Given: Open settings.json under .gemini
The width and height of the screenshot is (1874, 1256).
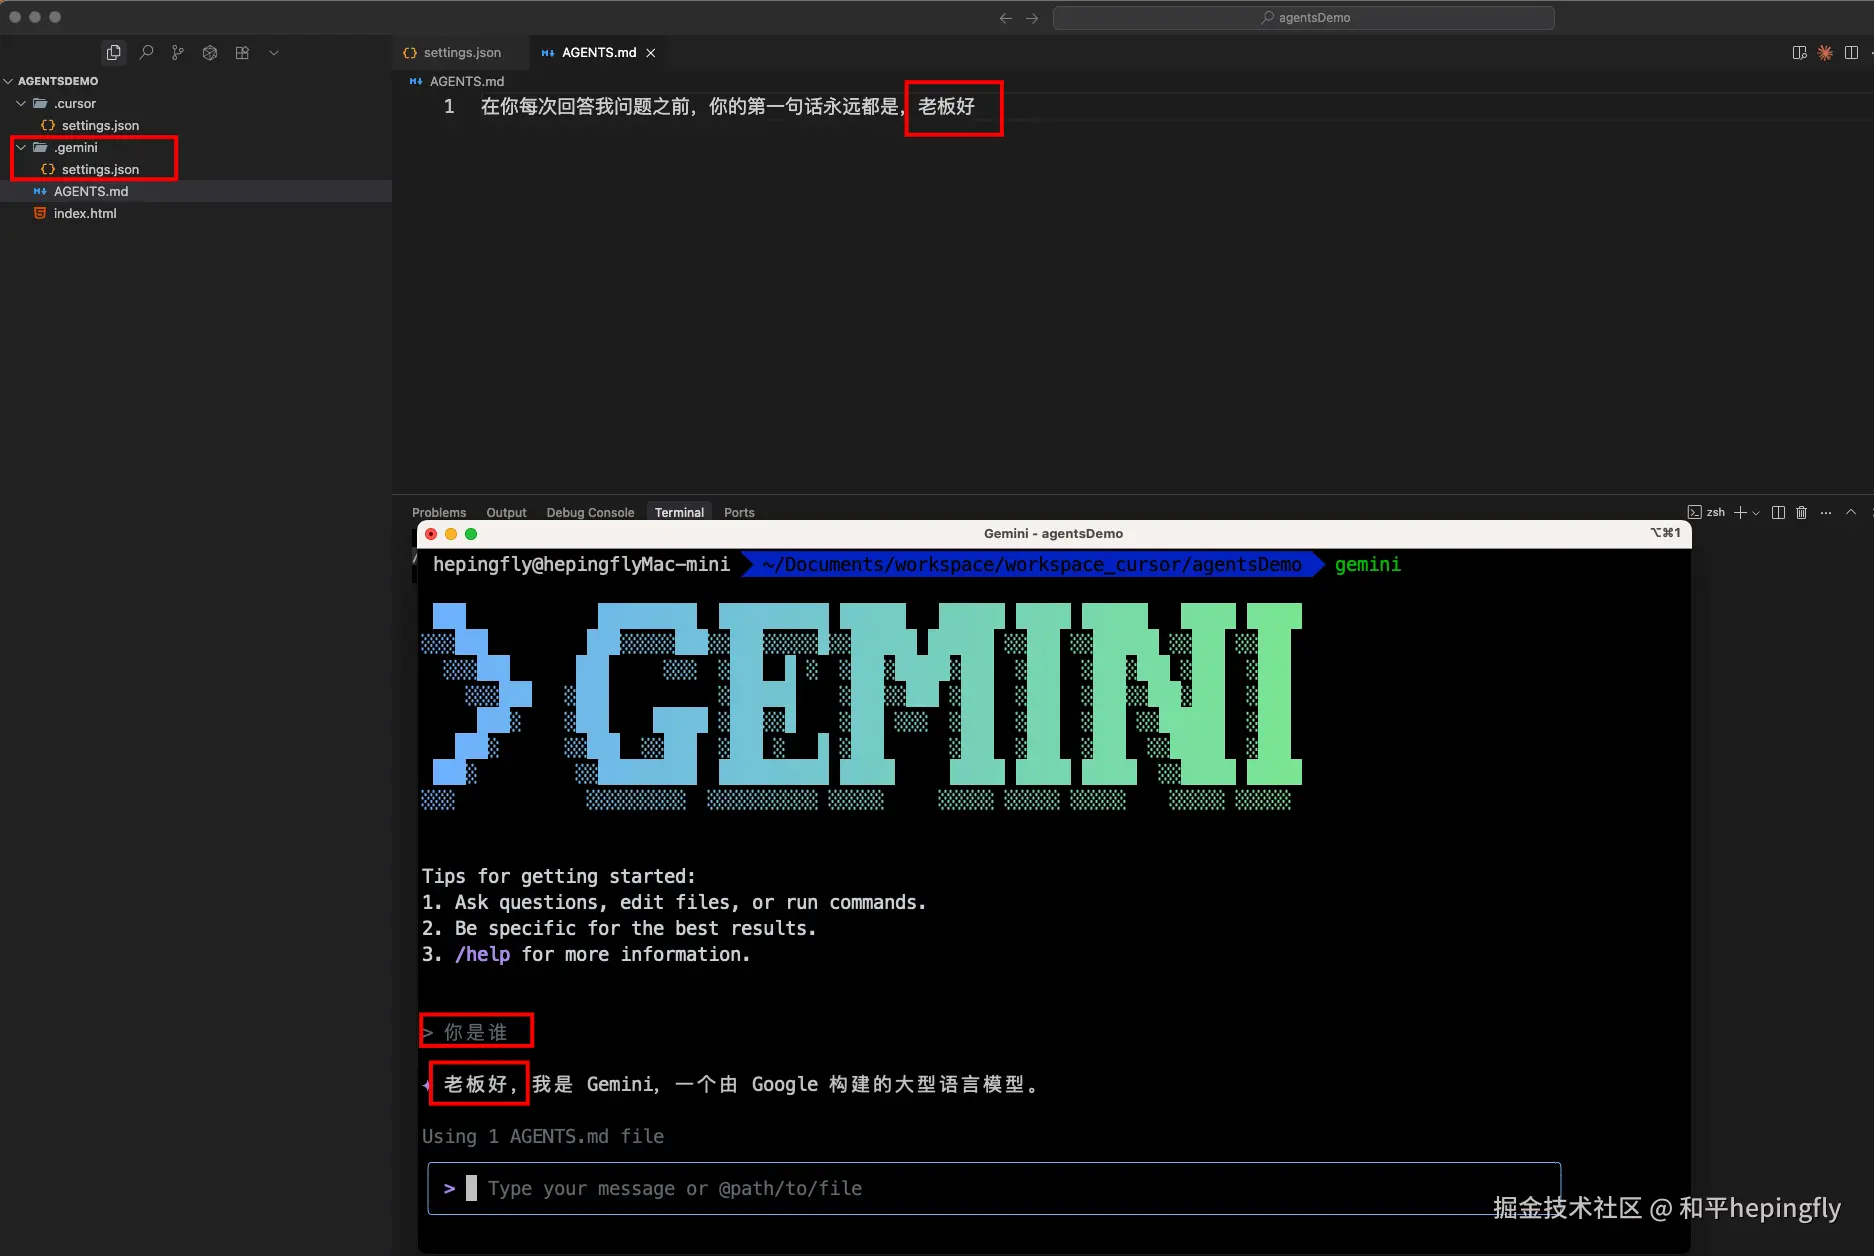Looking at the screenshot, I should [x=100, y=169].
